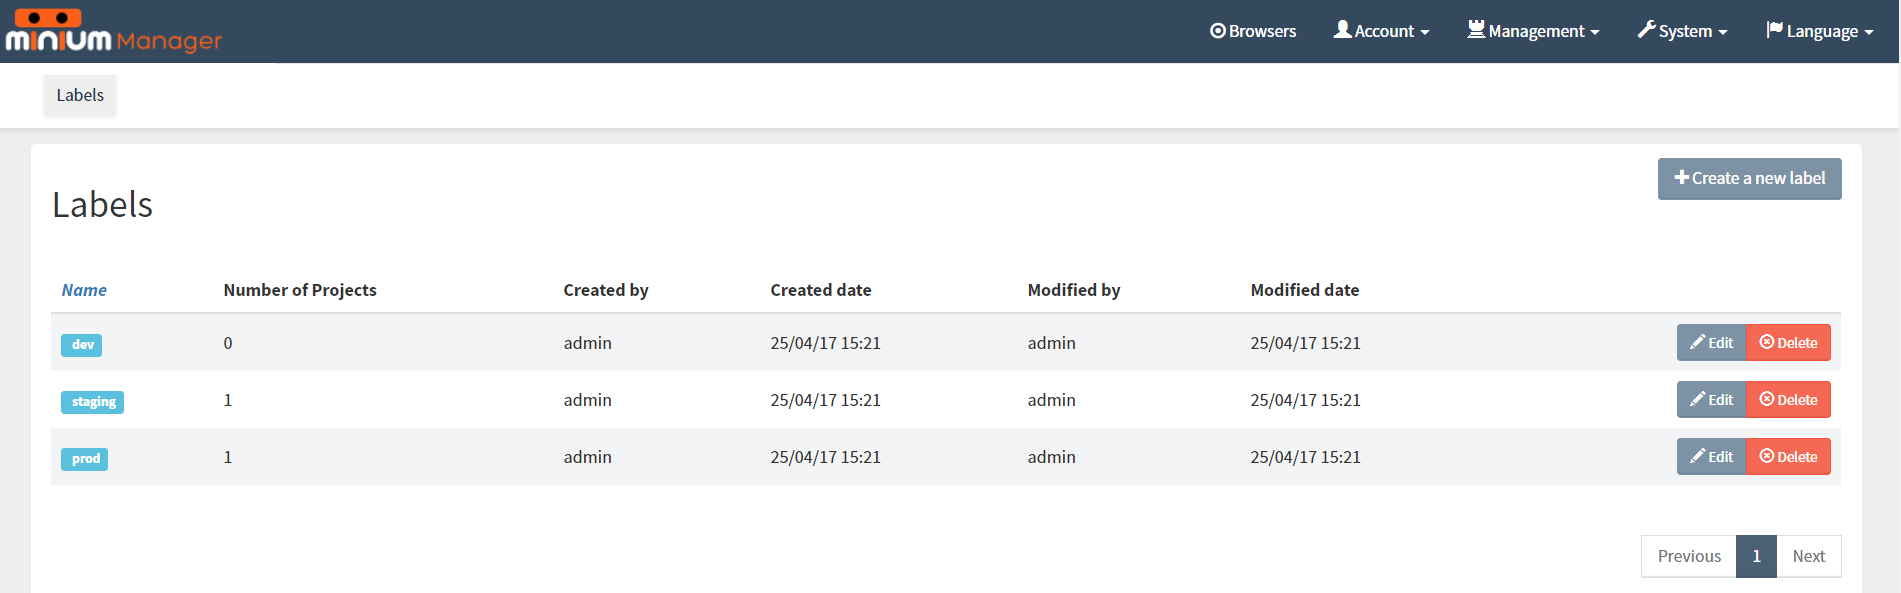Edit the staging label
The image size is (1901, 593).
tap(1711, 399)
